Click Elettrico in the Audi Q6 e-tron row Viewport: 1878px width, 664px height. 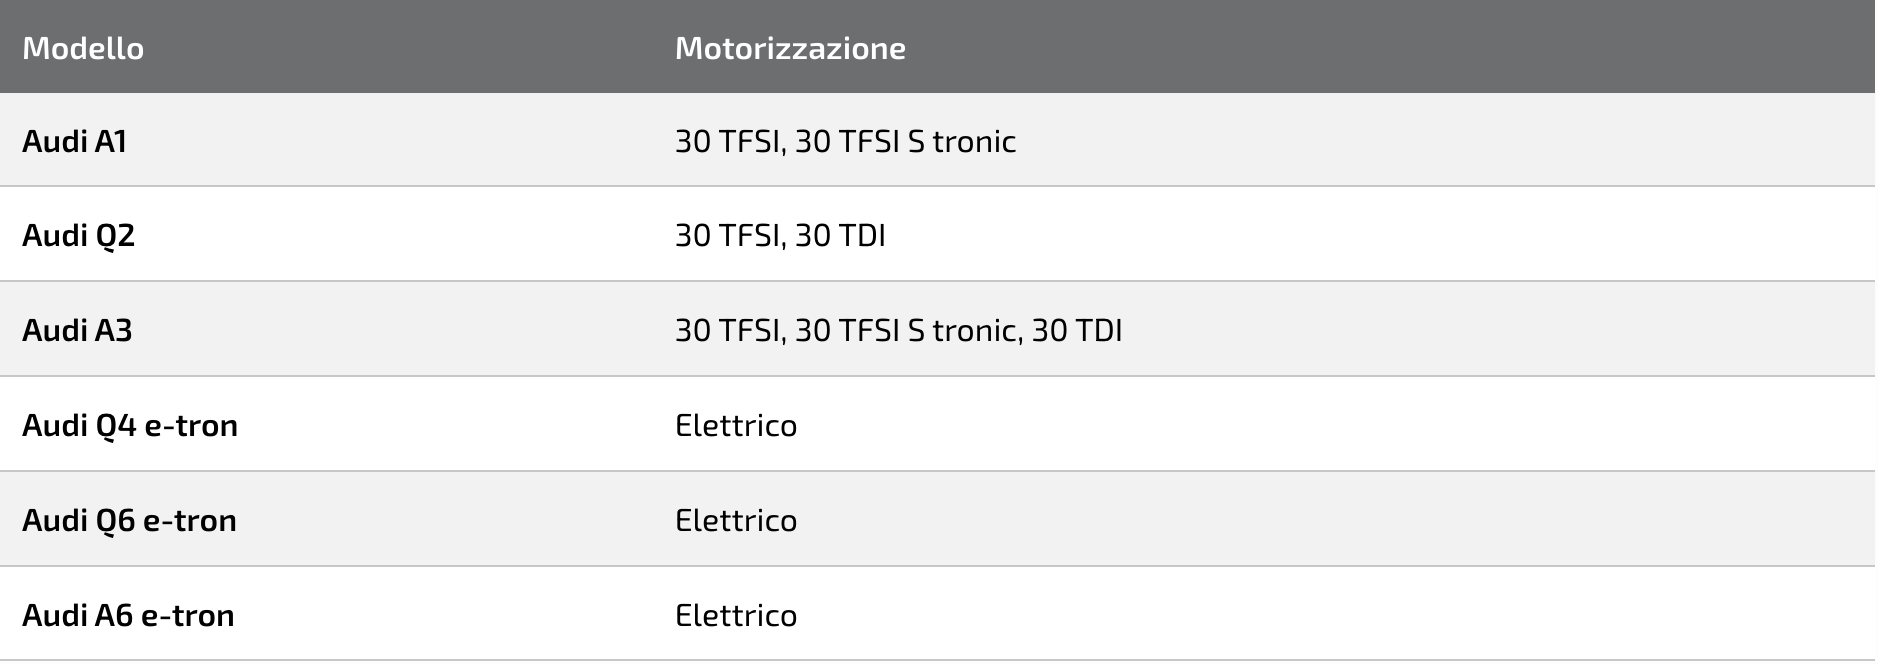click(x=736, y=520)
